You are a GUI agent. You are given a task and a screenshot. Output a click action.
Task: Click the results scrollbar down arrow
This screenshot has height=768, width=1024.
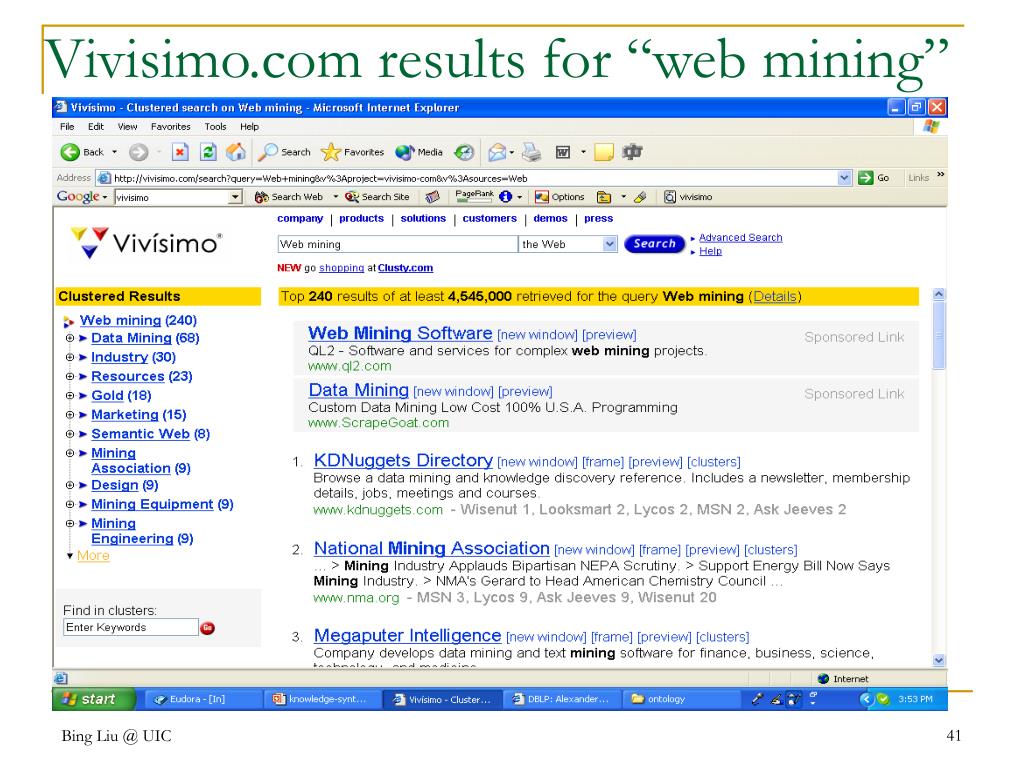click(938, 660)
